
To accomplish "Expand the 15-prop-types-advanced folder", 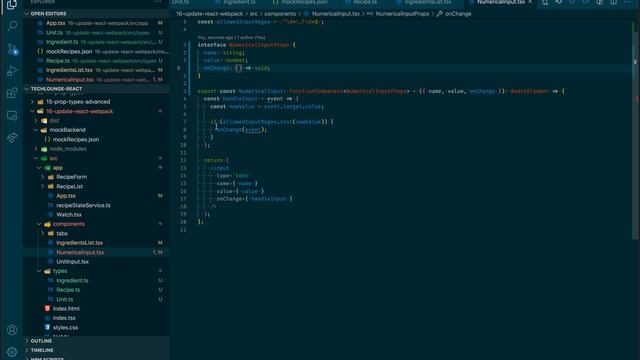I will point(33,102).
